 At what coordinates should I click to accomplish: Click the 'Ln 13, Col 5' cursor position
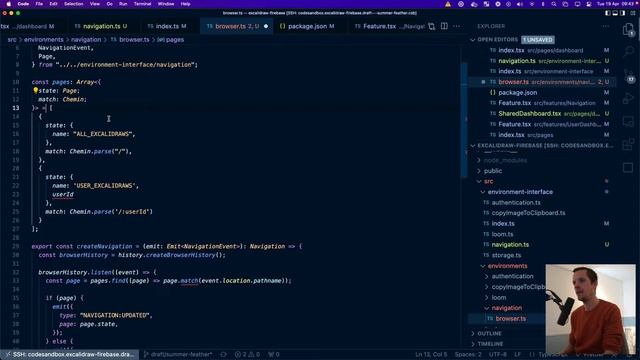click(x=431, y=354)
